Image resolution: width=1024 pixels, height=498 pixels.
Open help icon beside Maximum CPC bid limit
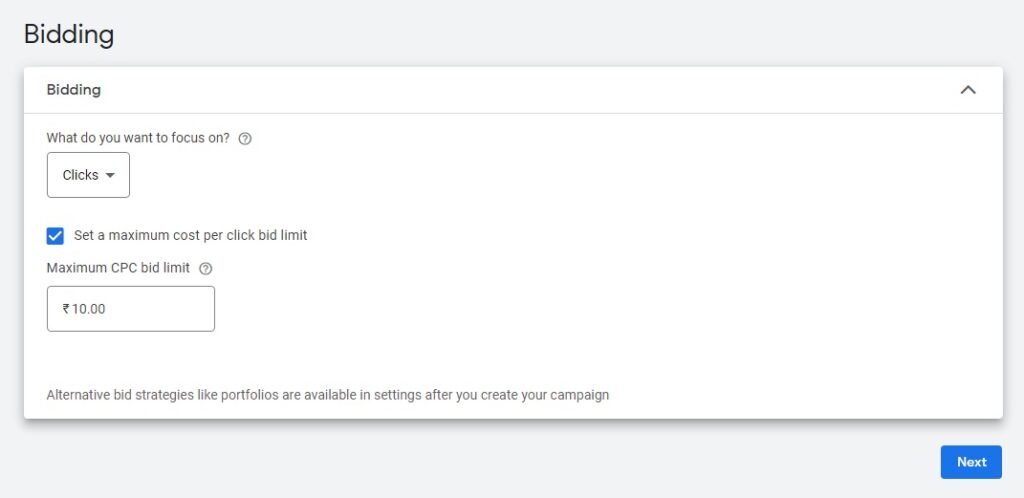[x=205, y=268]
